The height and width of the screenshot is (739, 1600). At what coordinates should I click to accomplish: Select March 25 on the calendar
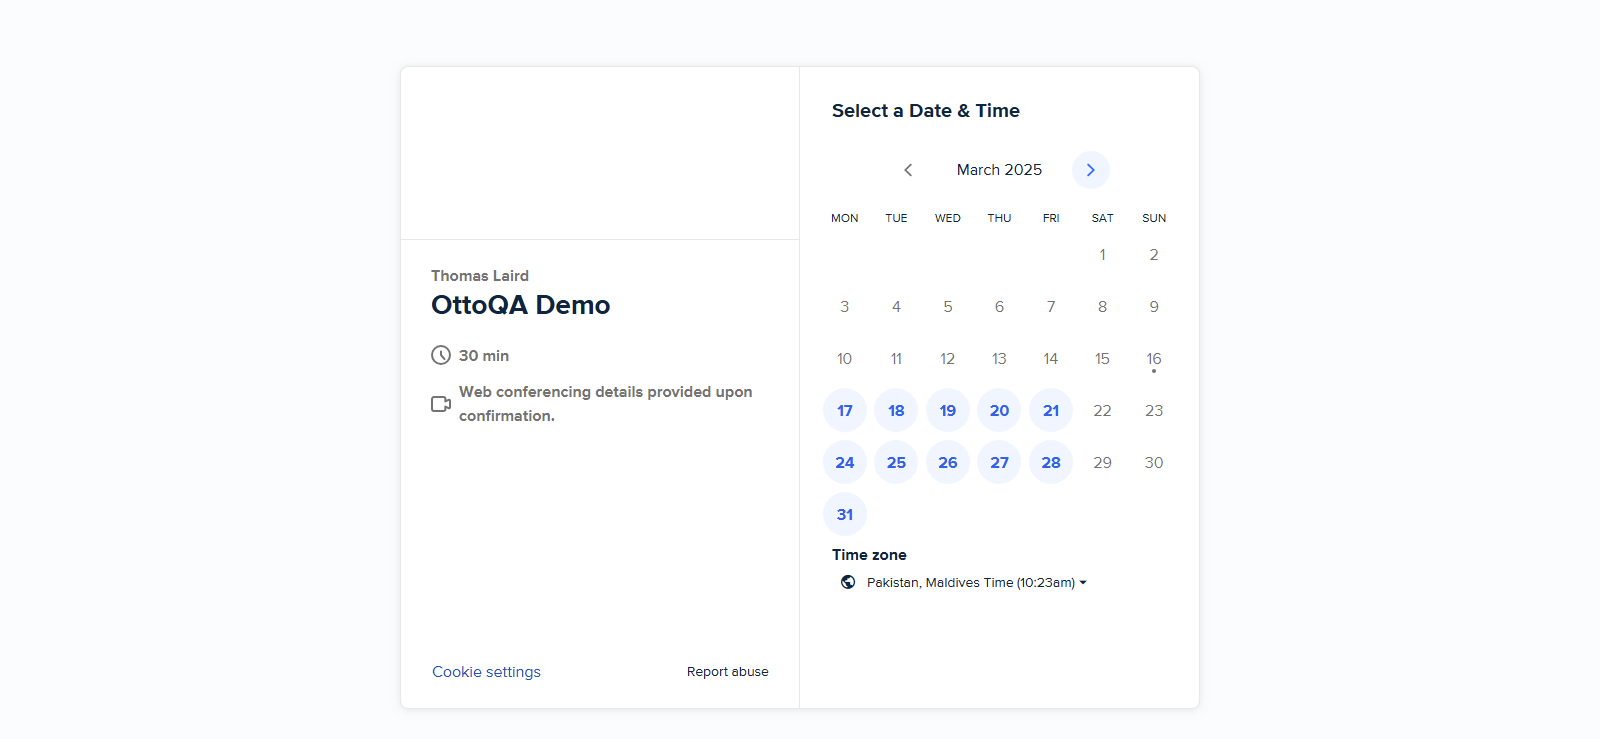pyautogui.click(x=896, y=462)
